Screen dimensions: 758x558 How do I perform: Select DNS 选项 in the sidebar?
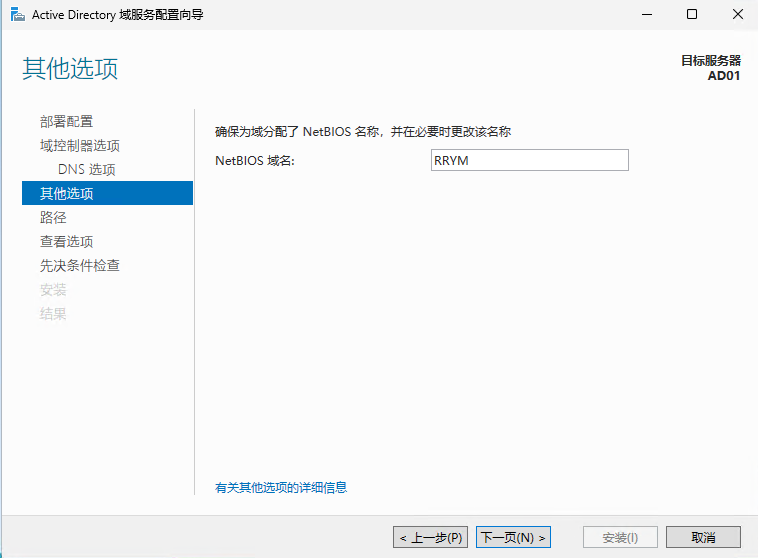click(x=86, y=170)
